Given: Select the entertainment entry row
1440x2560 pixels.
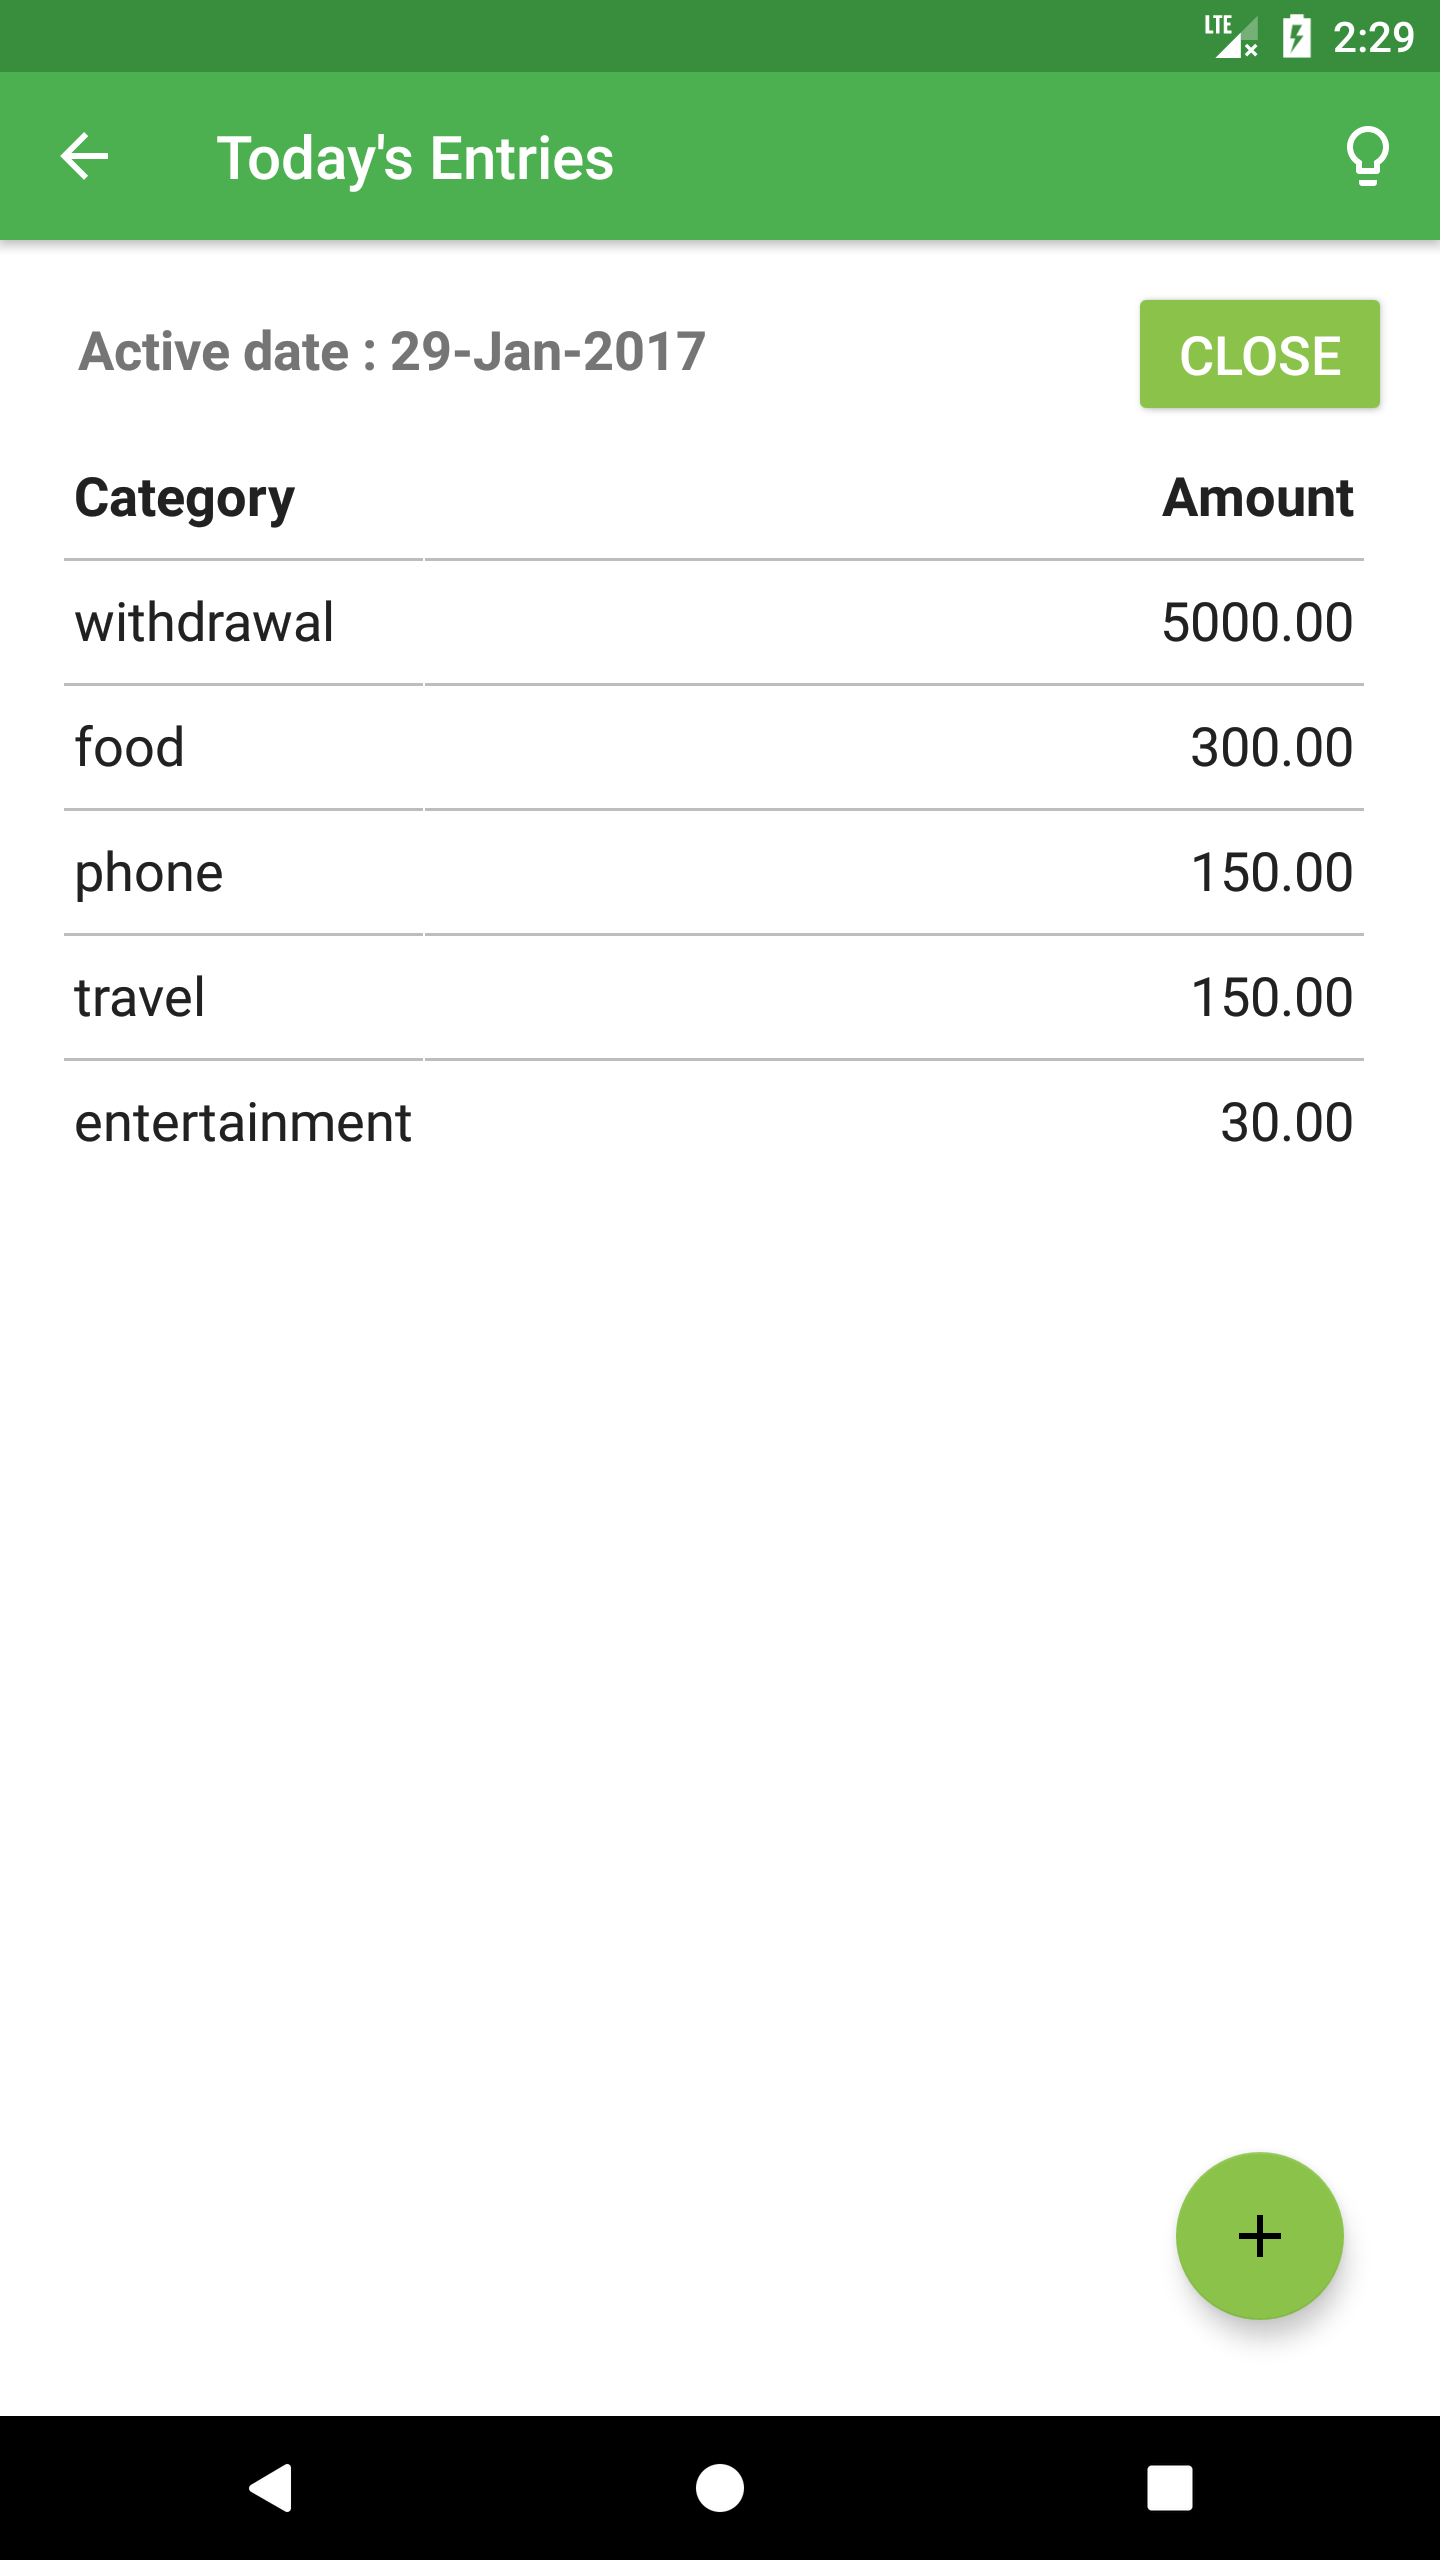Looking at the screenshot, I should [714, 1122].
